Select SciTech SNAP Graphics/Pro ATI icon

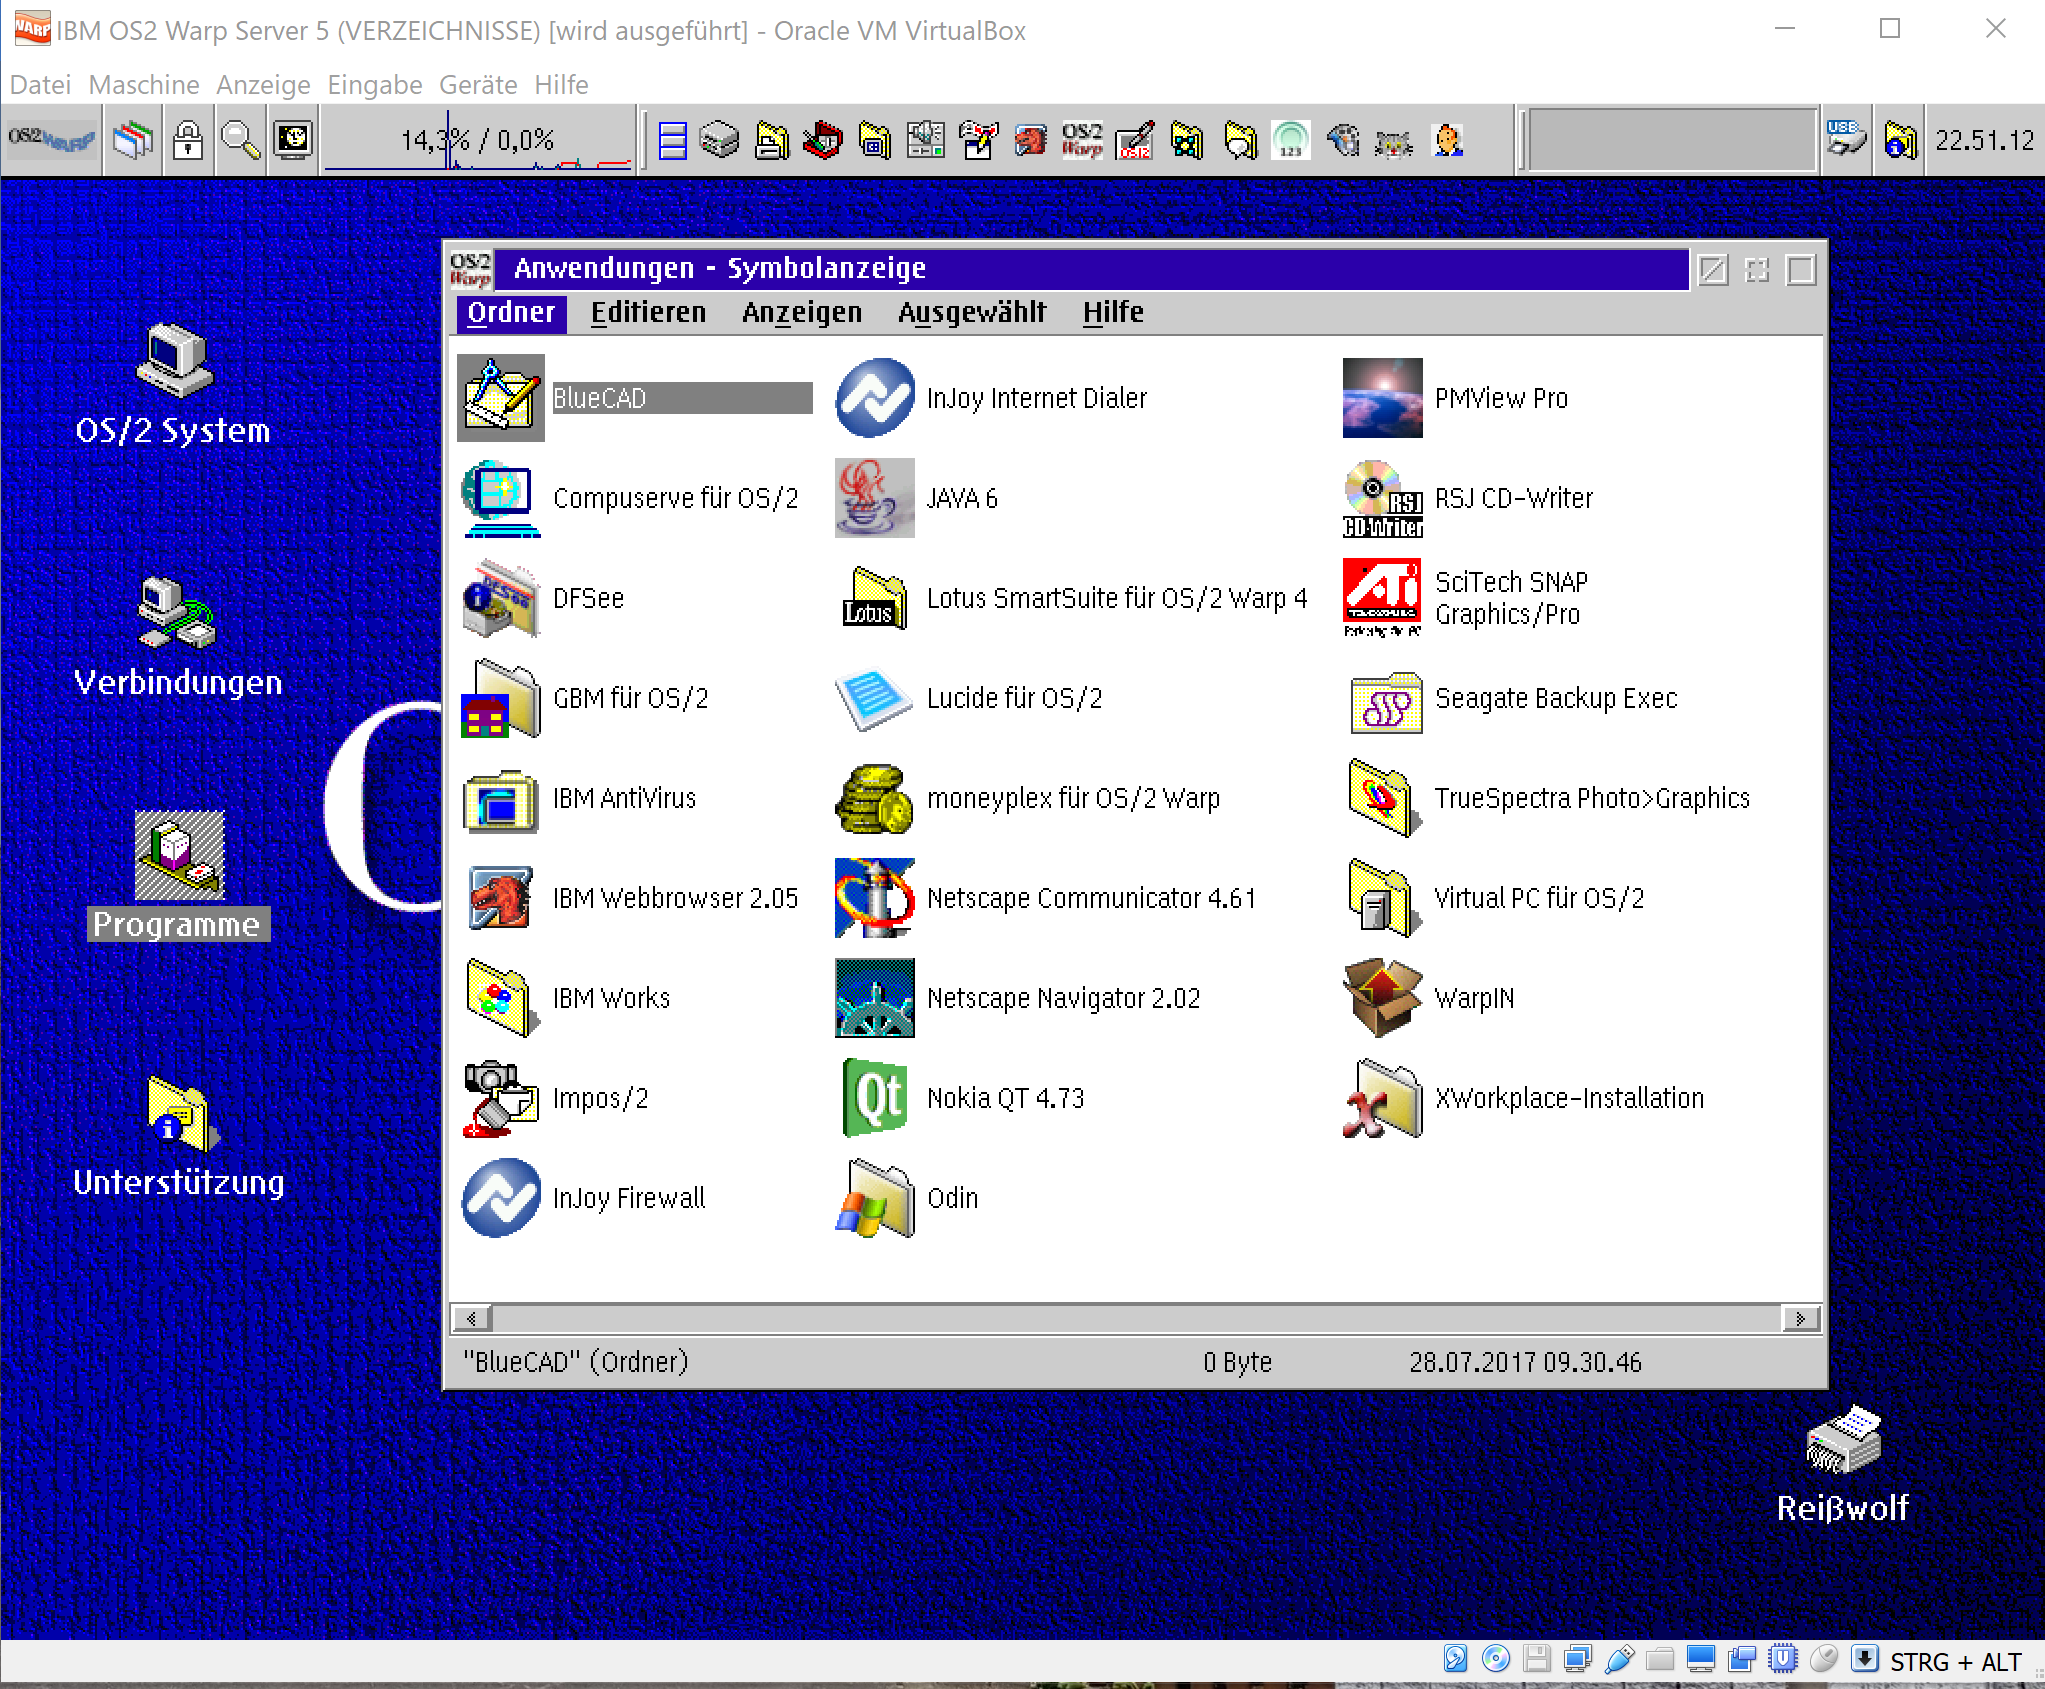(1382, 598)
